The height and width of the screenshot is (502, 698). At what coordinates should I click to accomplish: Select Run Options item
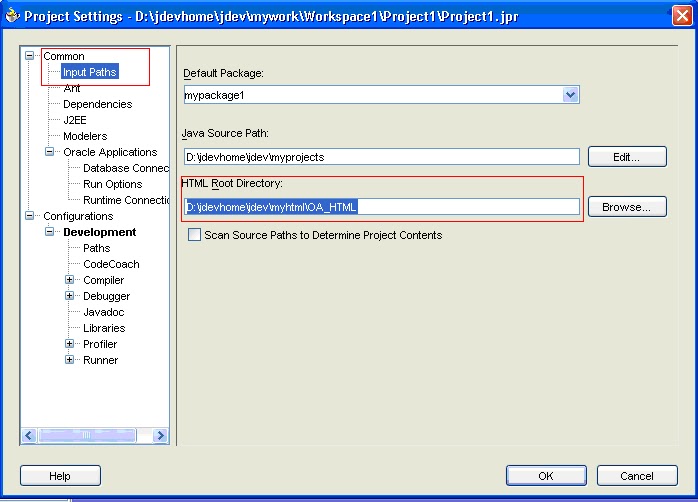click(x=113, y=184)
